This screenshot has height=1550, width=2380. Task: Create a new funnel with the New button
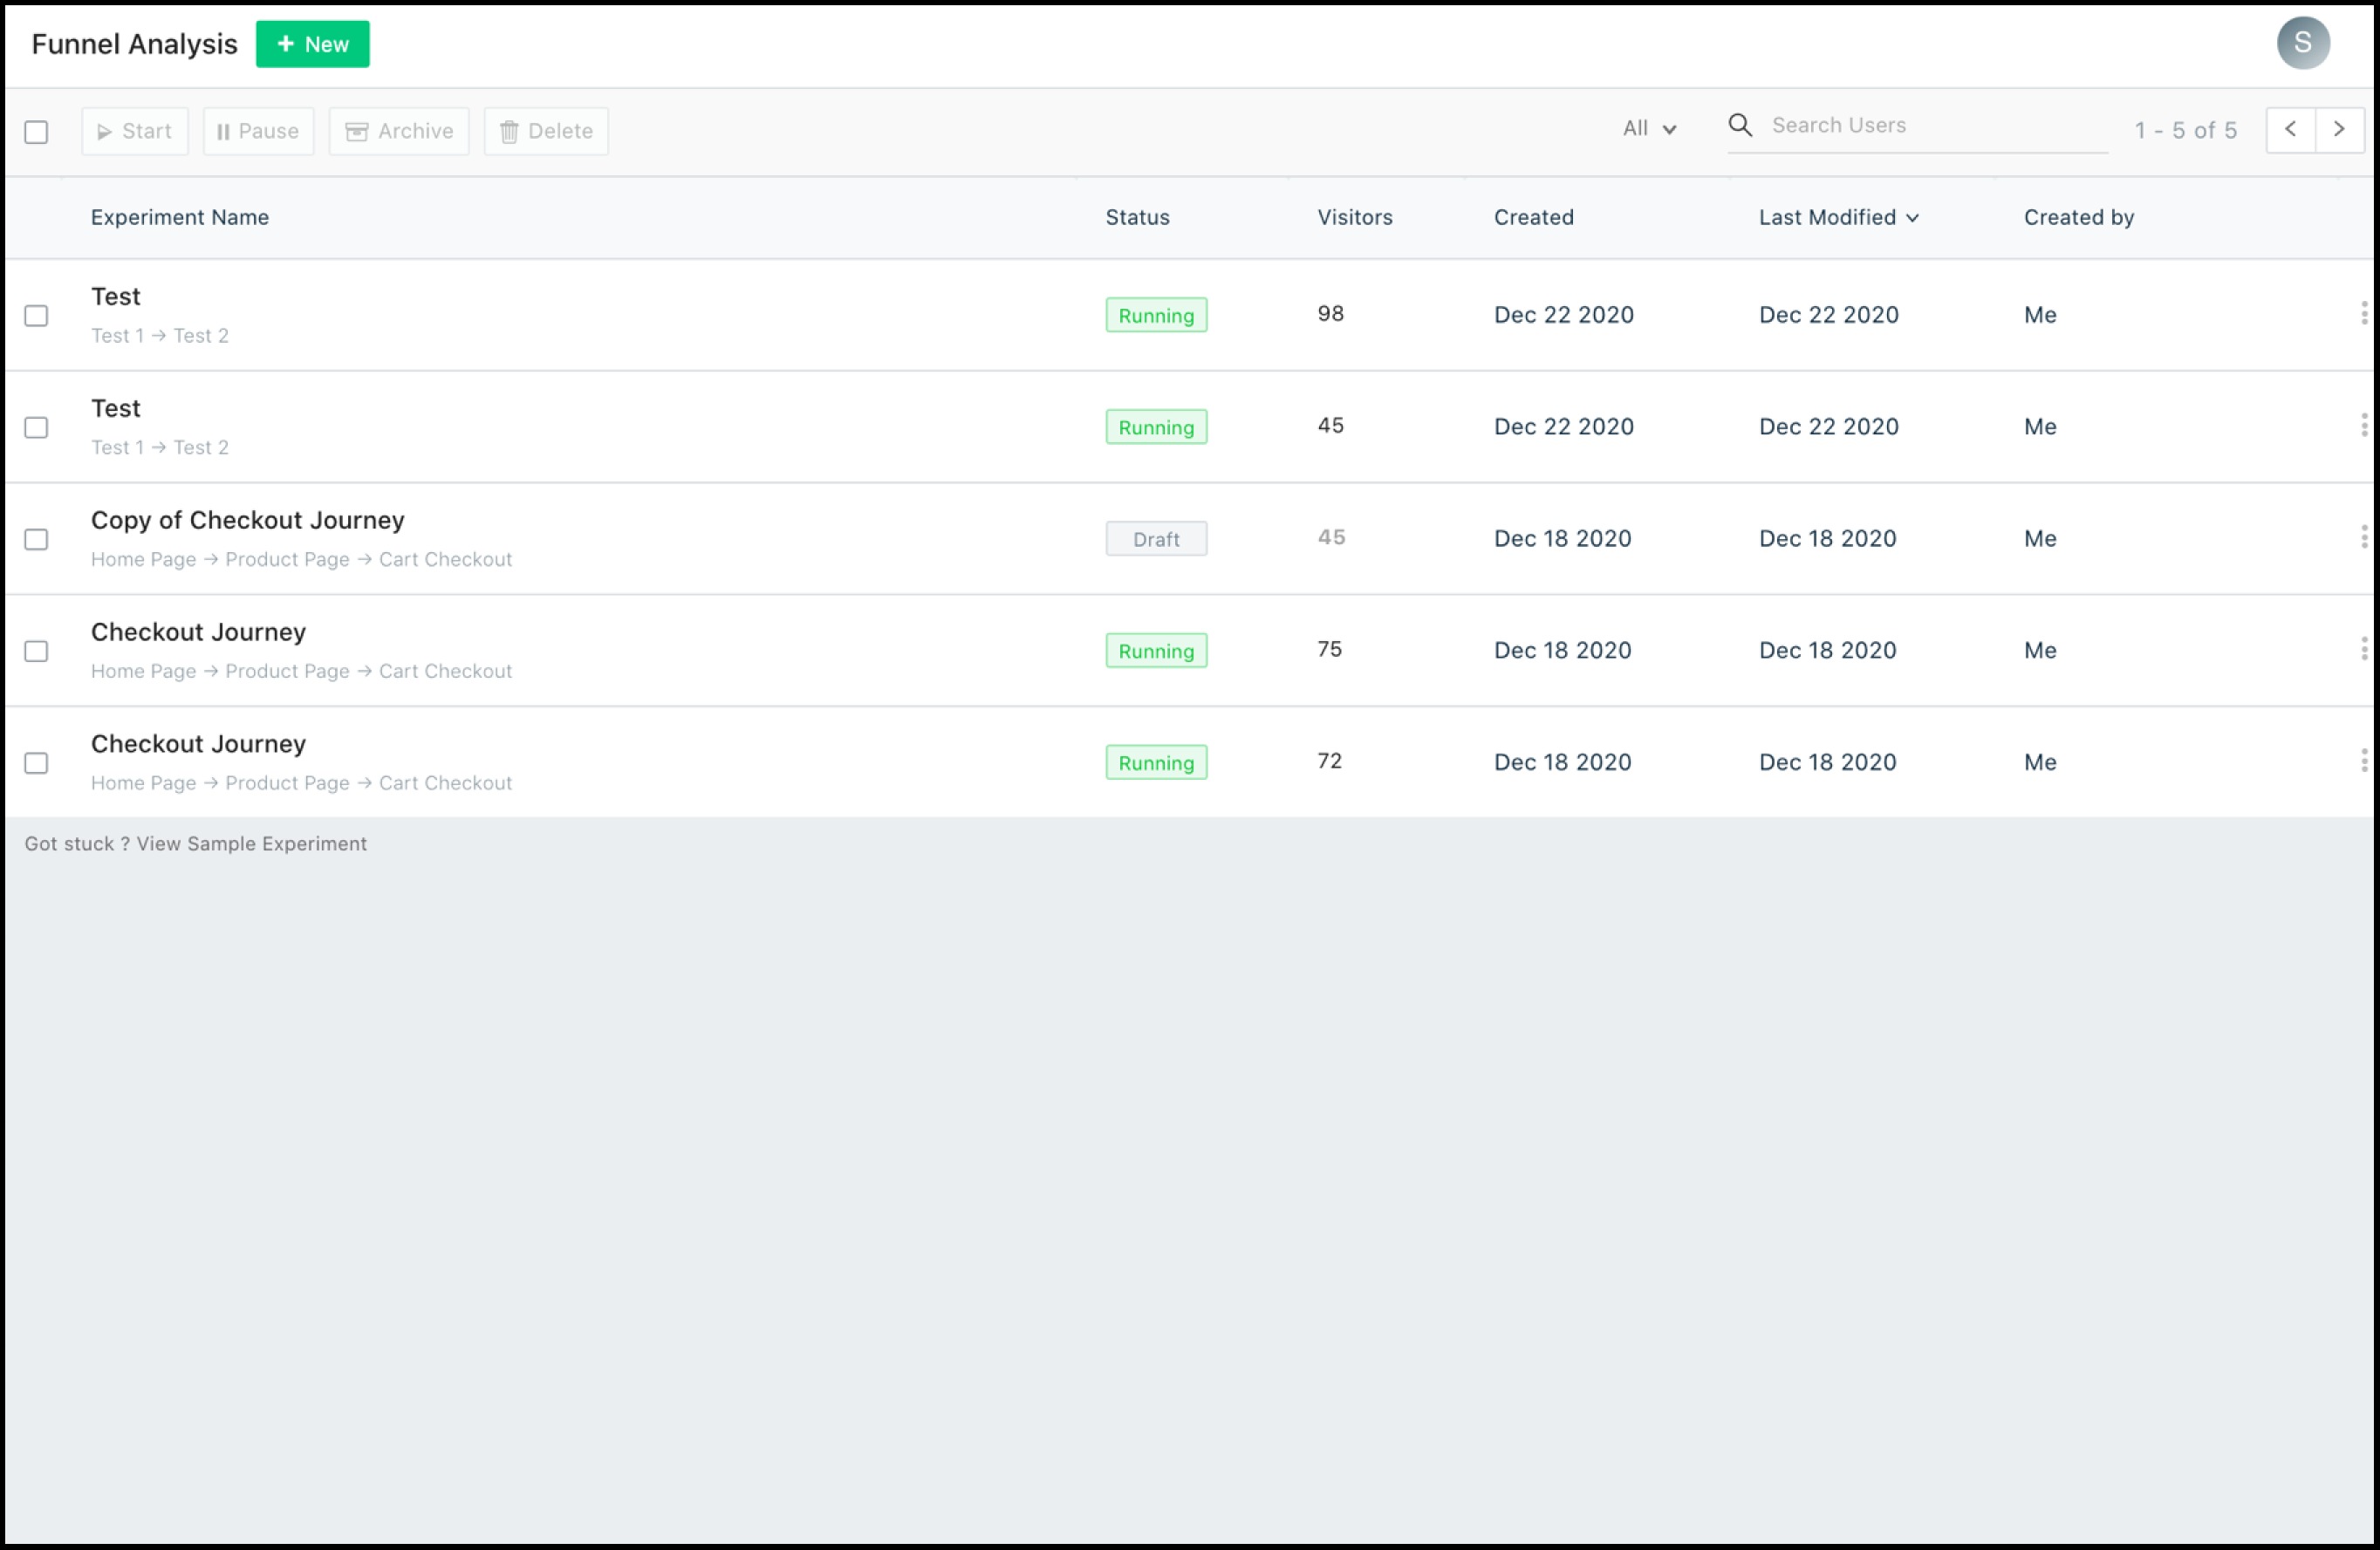313,44
